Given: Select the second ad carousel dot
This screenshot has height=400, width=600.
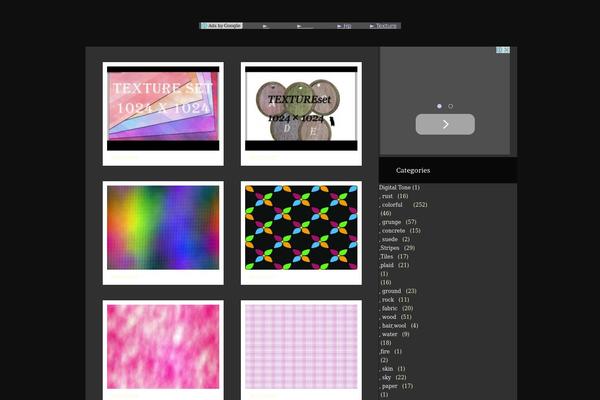Looking at the screenshot, I should (450, 106).
